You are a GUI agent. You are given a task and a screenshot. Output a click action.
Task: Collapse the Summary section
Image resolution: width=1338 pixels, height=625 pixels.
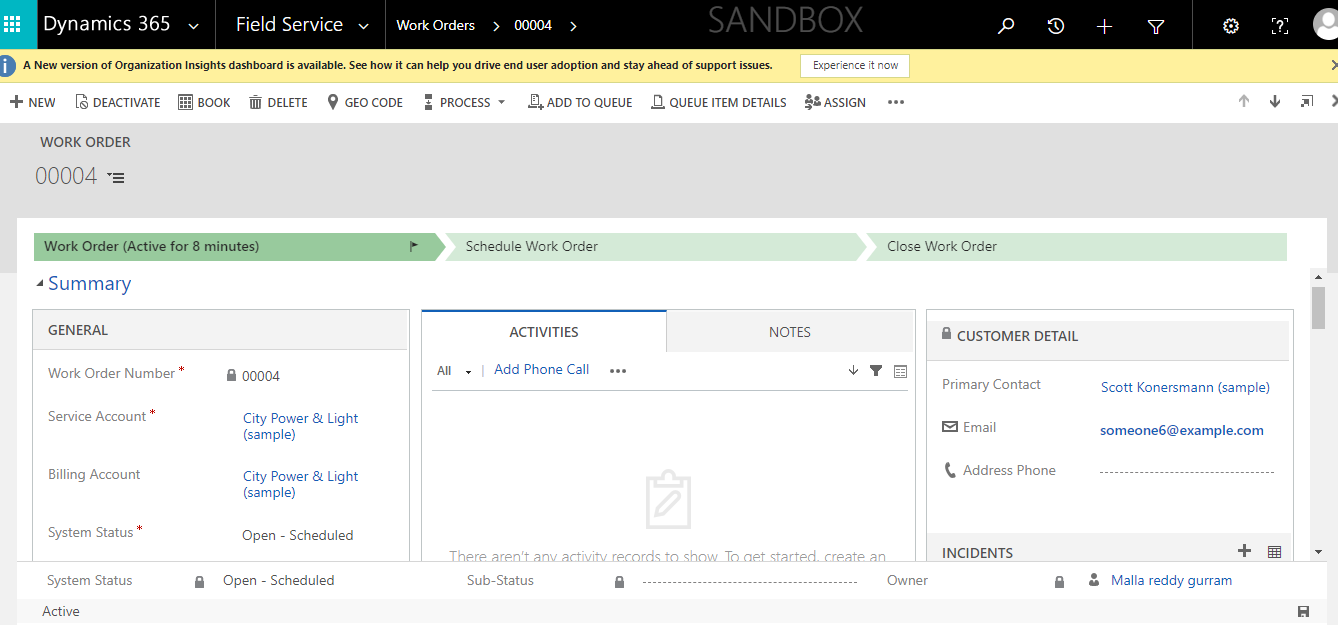[40, 284]
